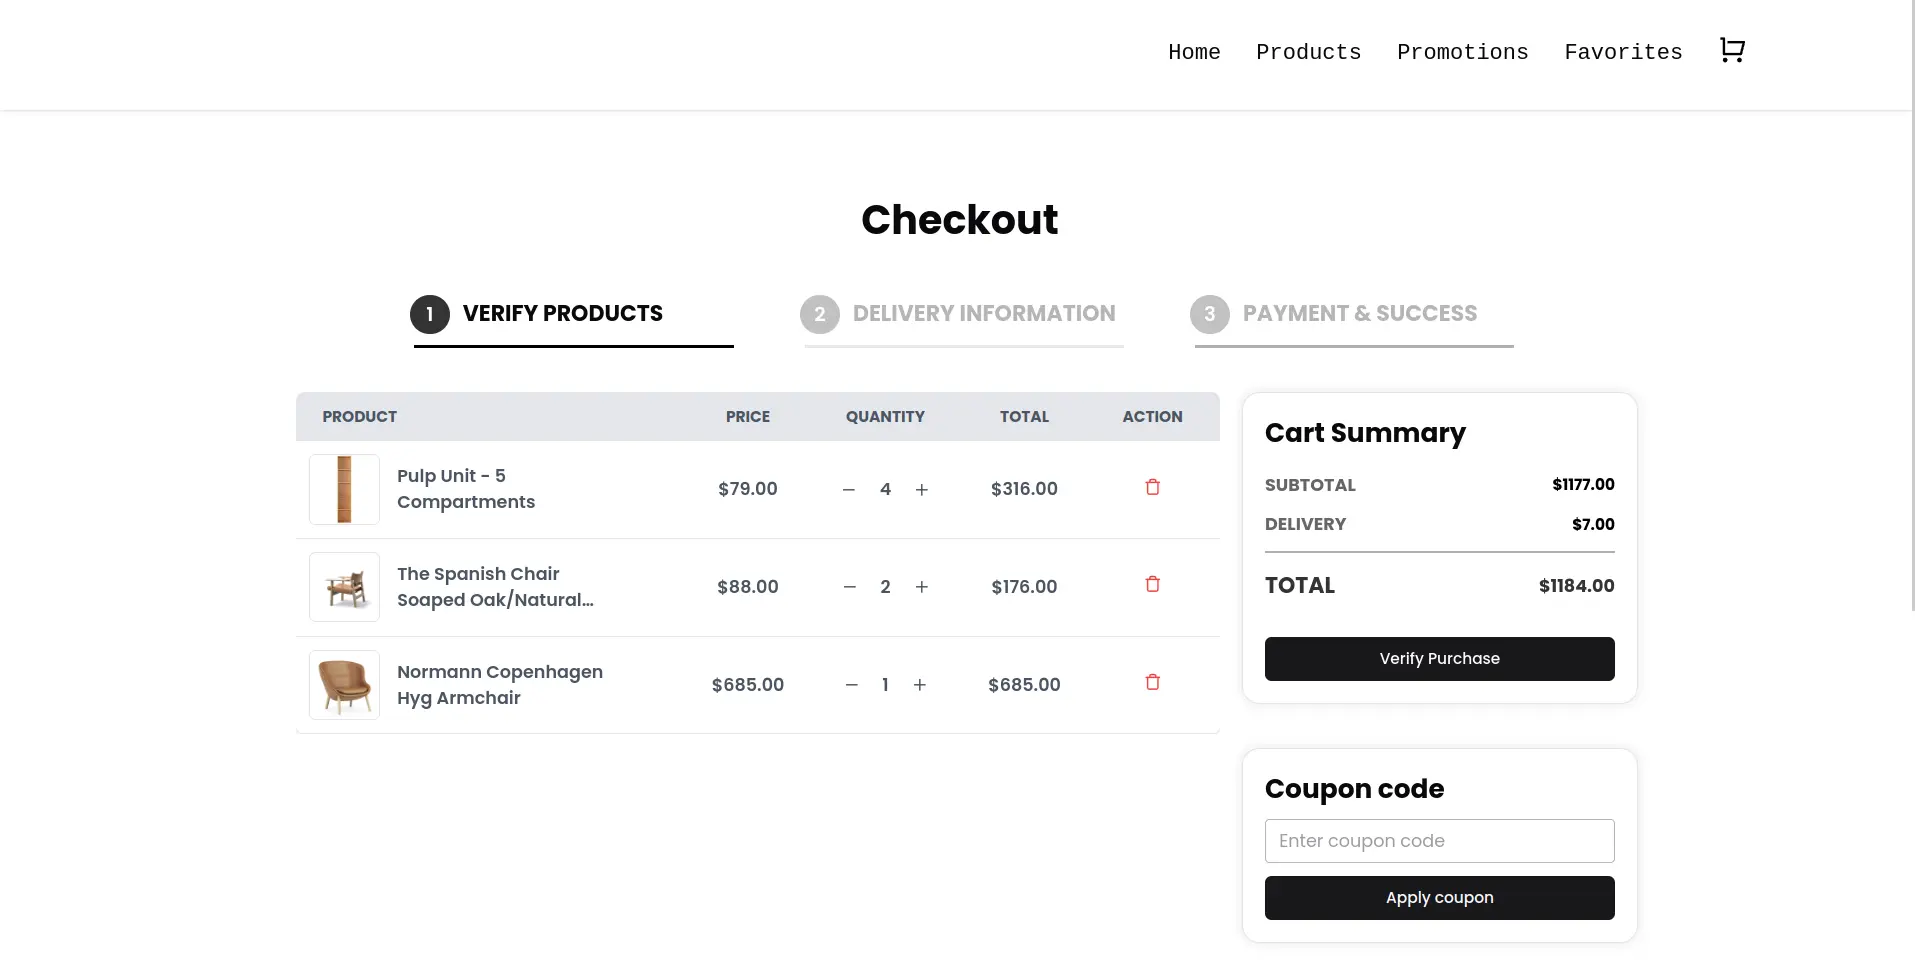This screenshot has height=966, width=1915.
Task: Open the Favorites page
Action: [1623, 53]
